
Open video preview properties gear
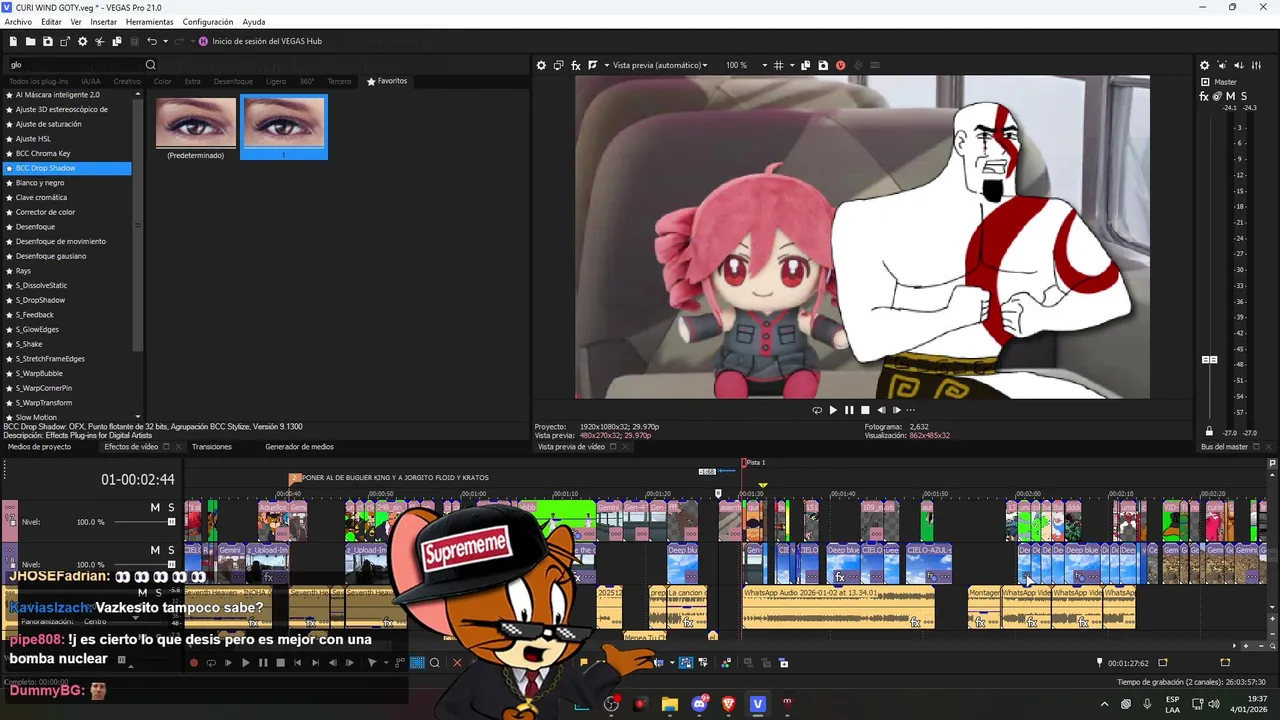541,65
